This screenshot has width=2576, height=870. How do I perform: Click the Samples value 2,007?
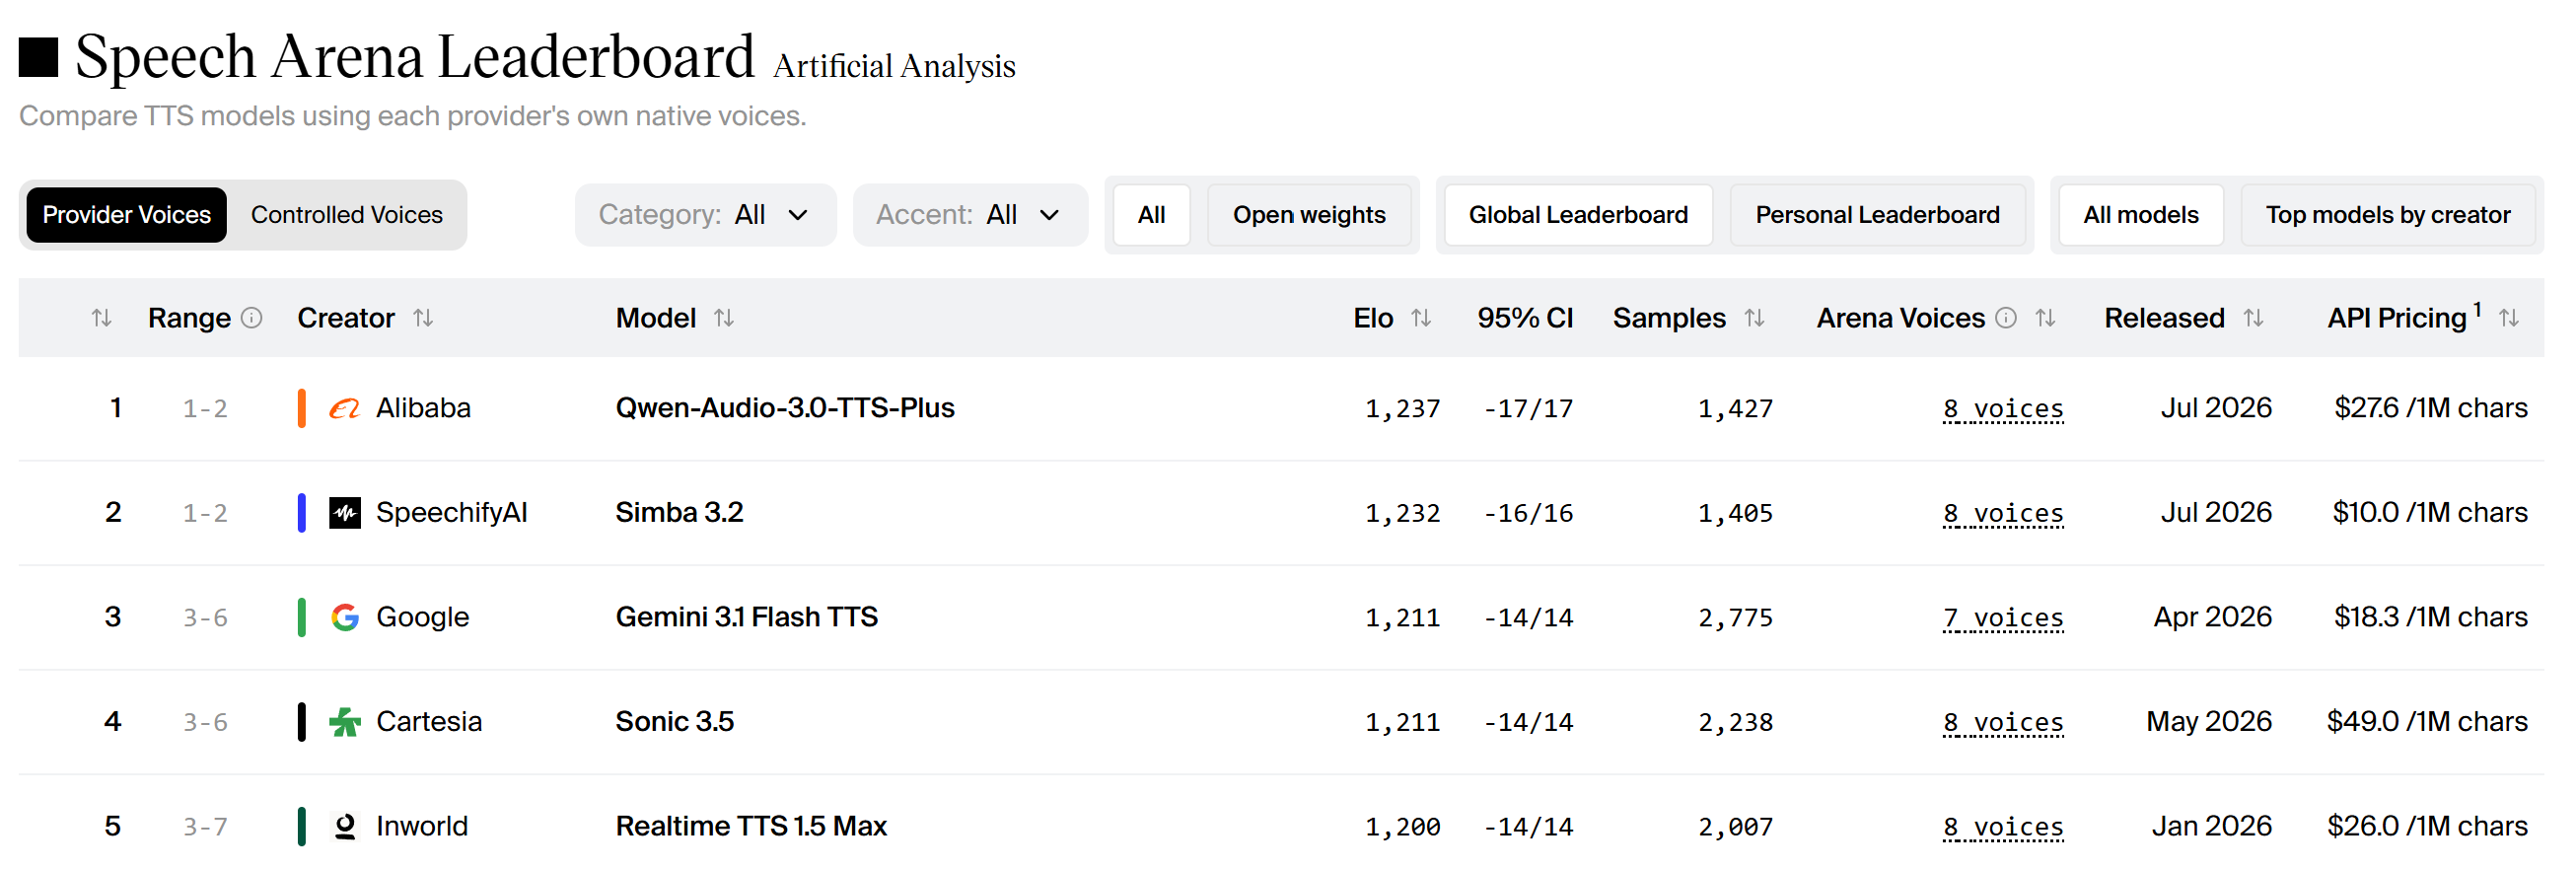[1735, 827]
